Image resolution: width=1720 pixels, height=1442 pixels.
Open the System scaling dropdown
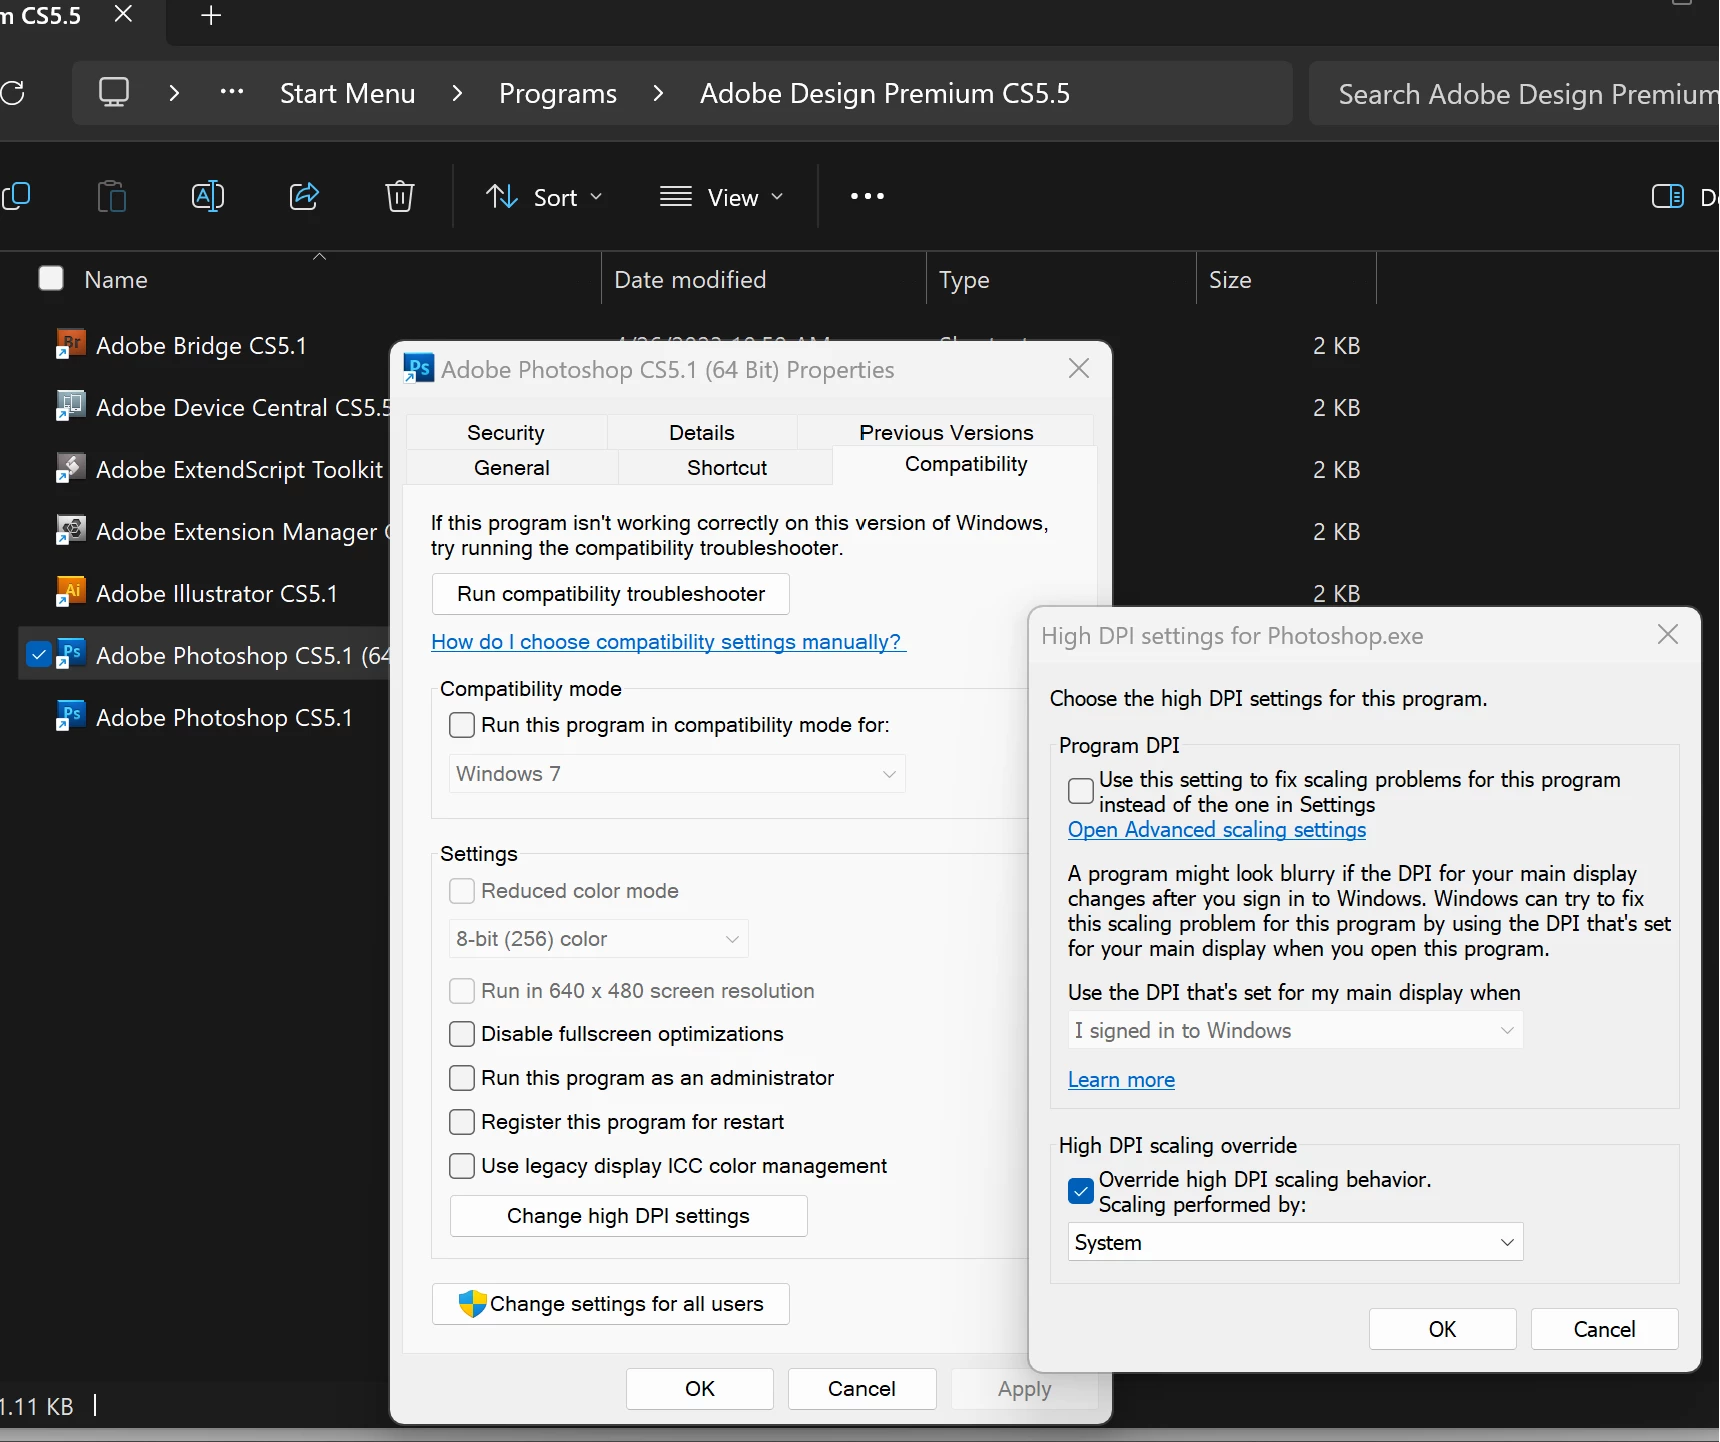point(1295,1242)
